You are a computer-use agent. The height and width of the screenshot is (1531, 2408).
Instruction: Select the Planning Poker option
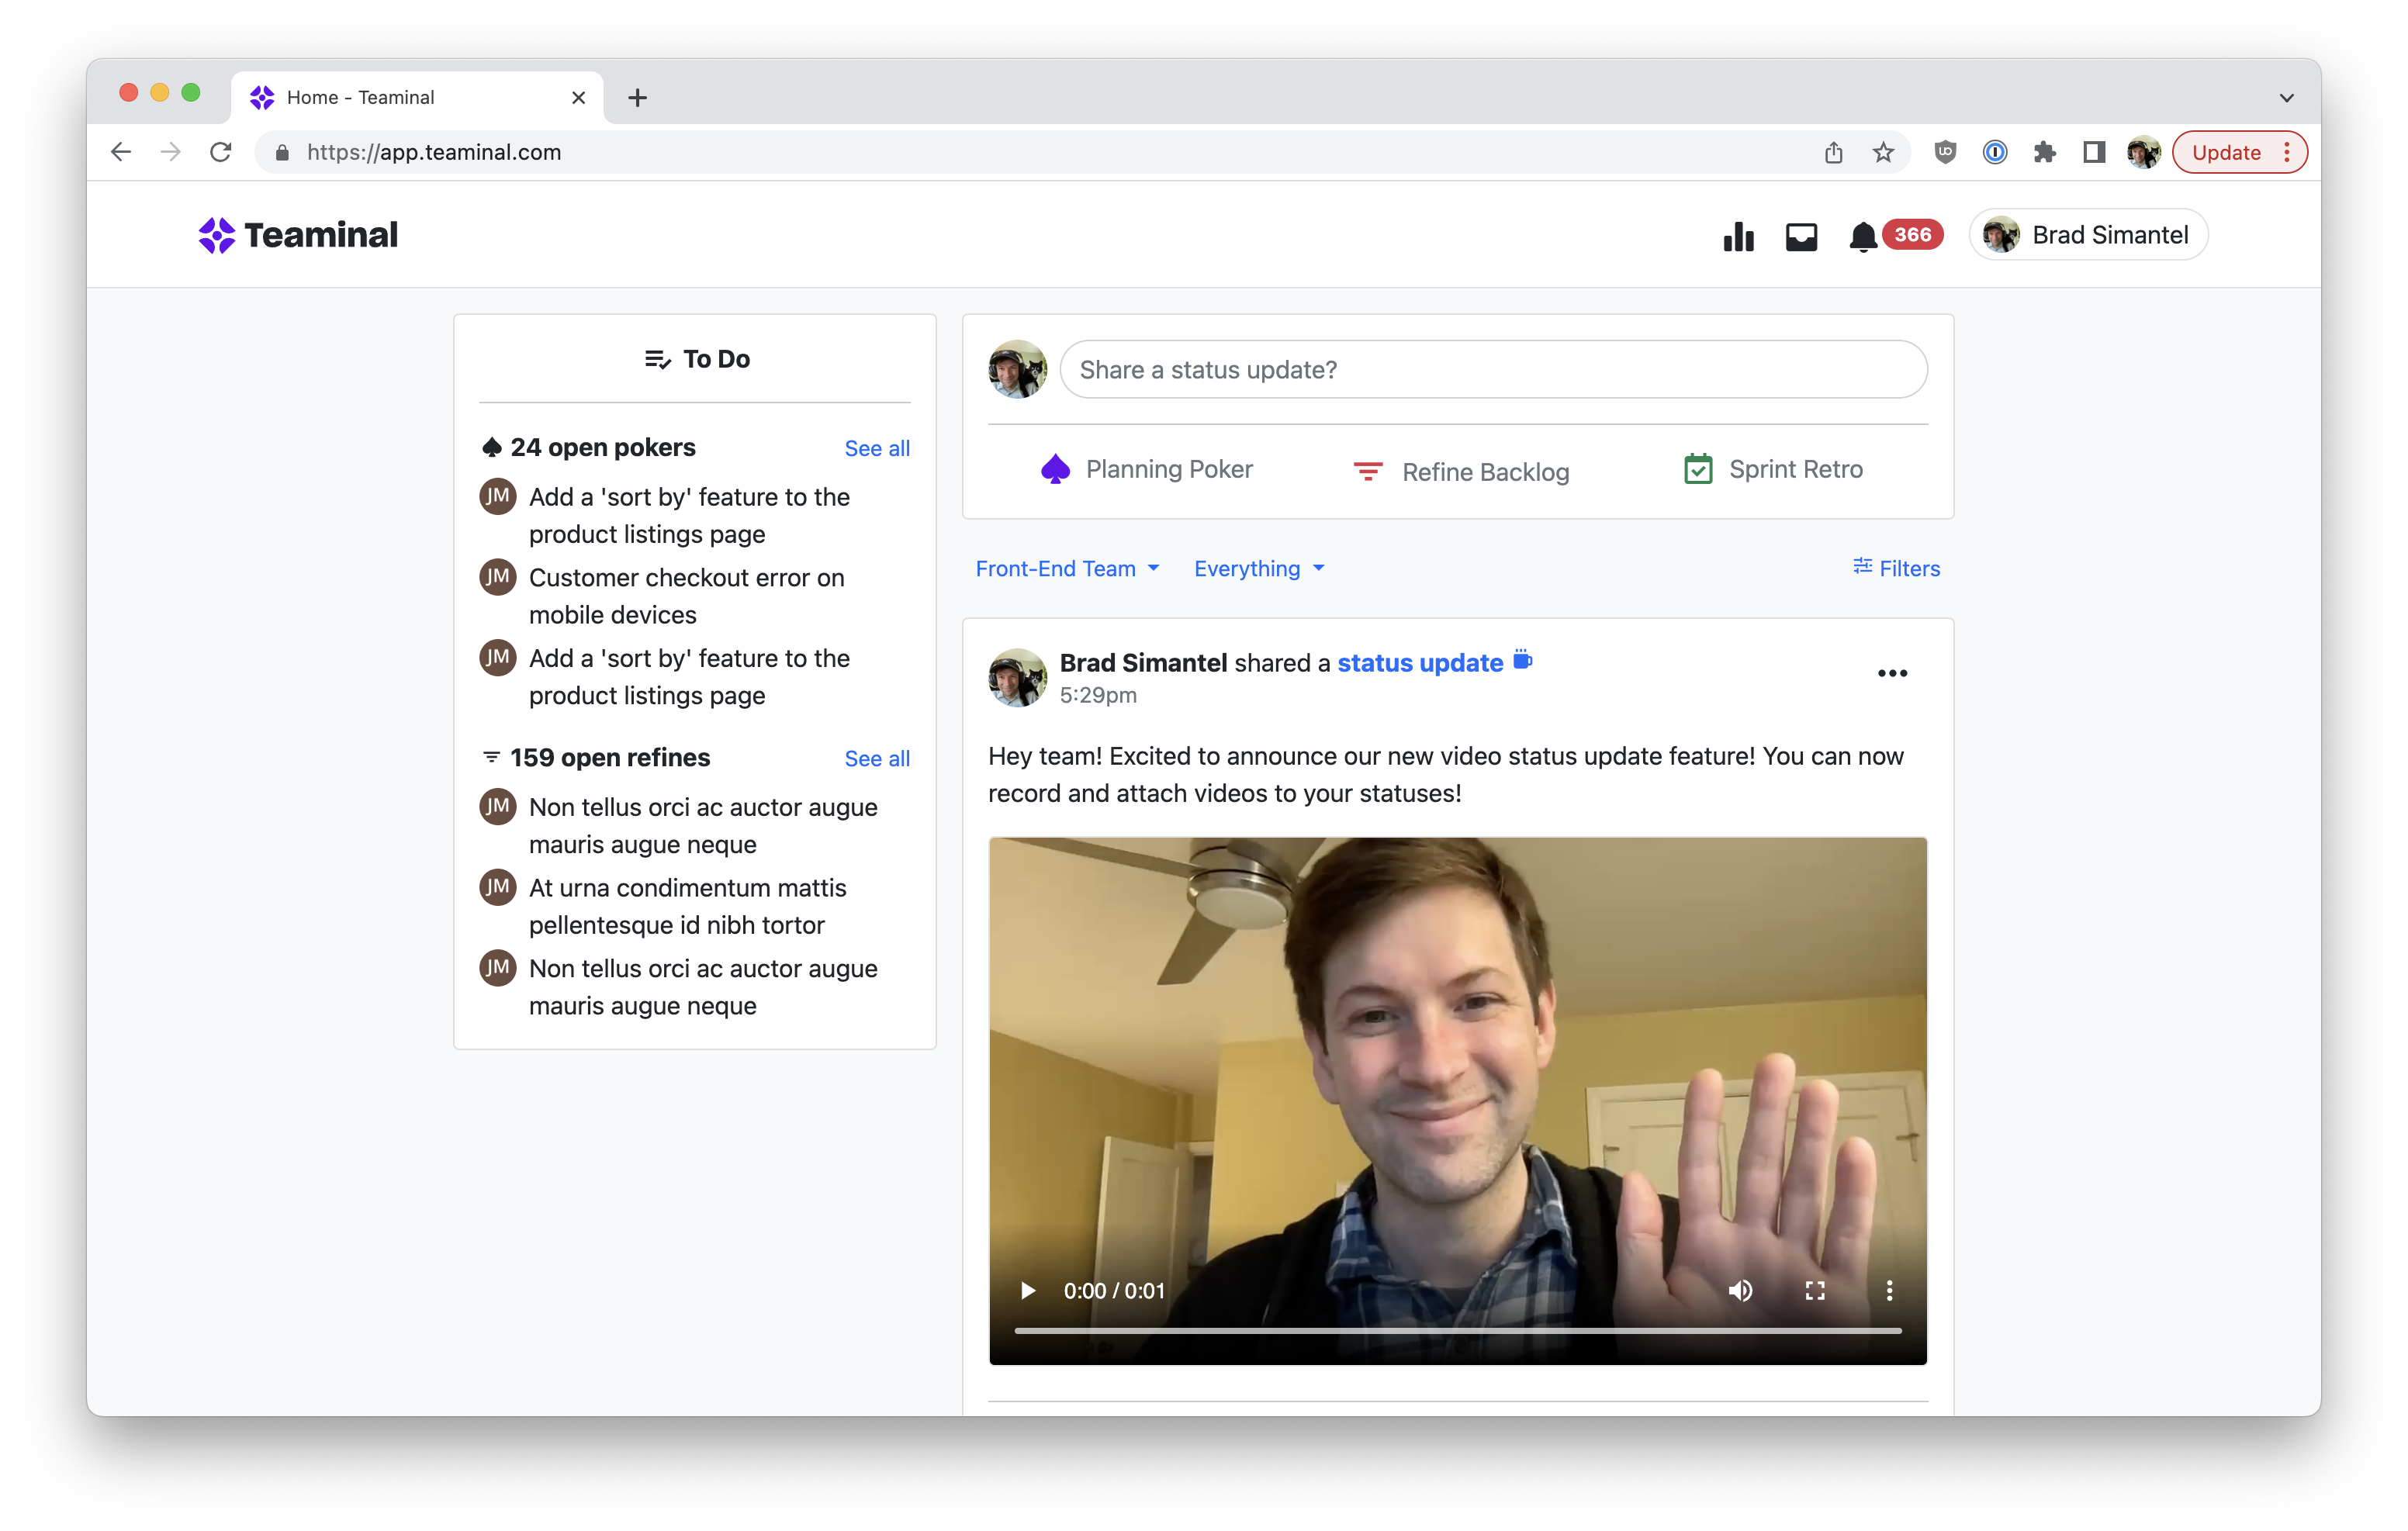coord(1147,469)
